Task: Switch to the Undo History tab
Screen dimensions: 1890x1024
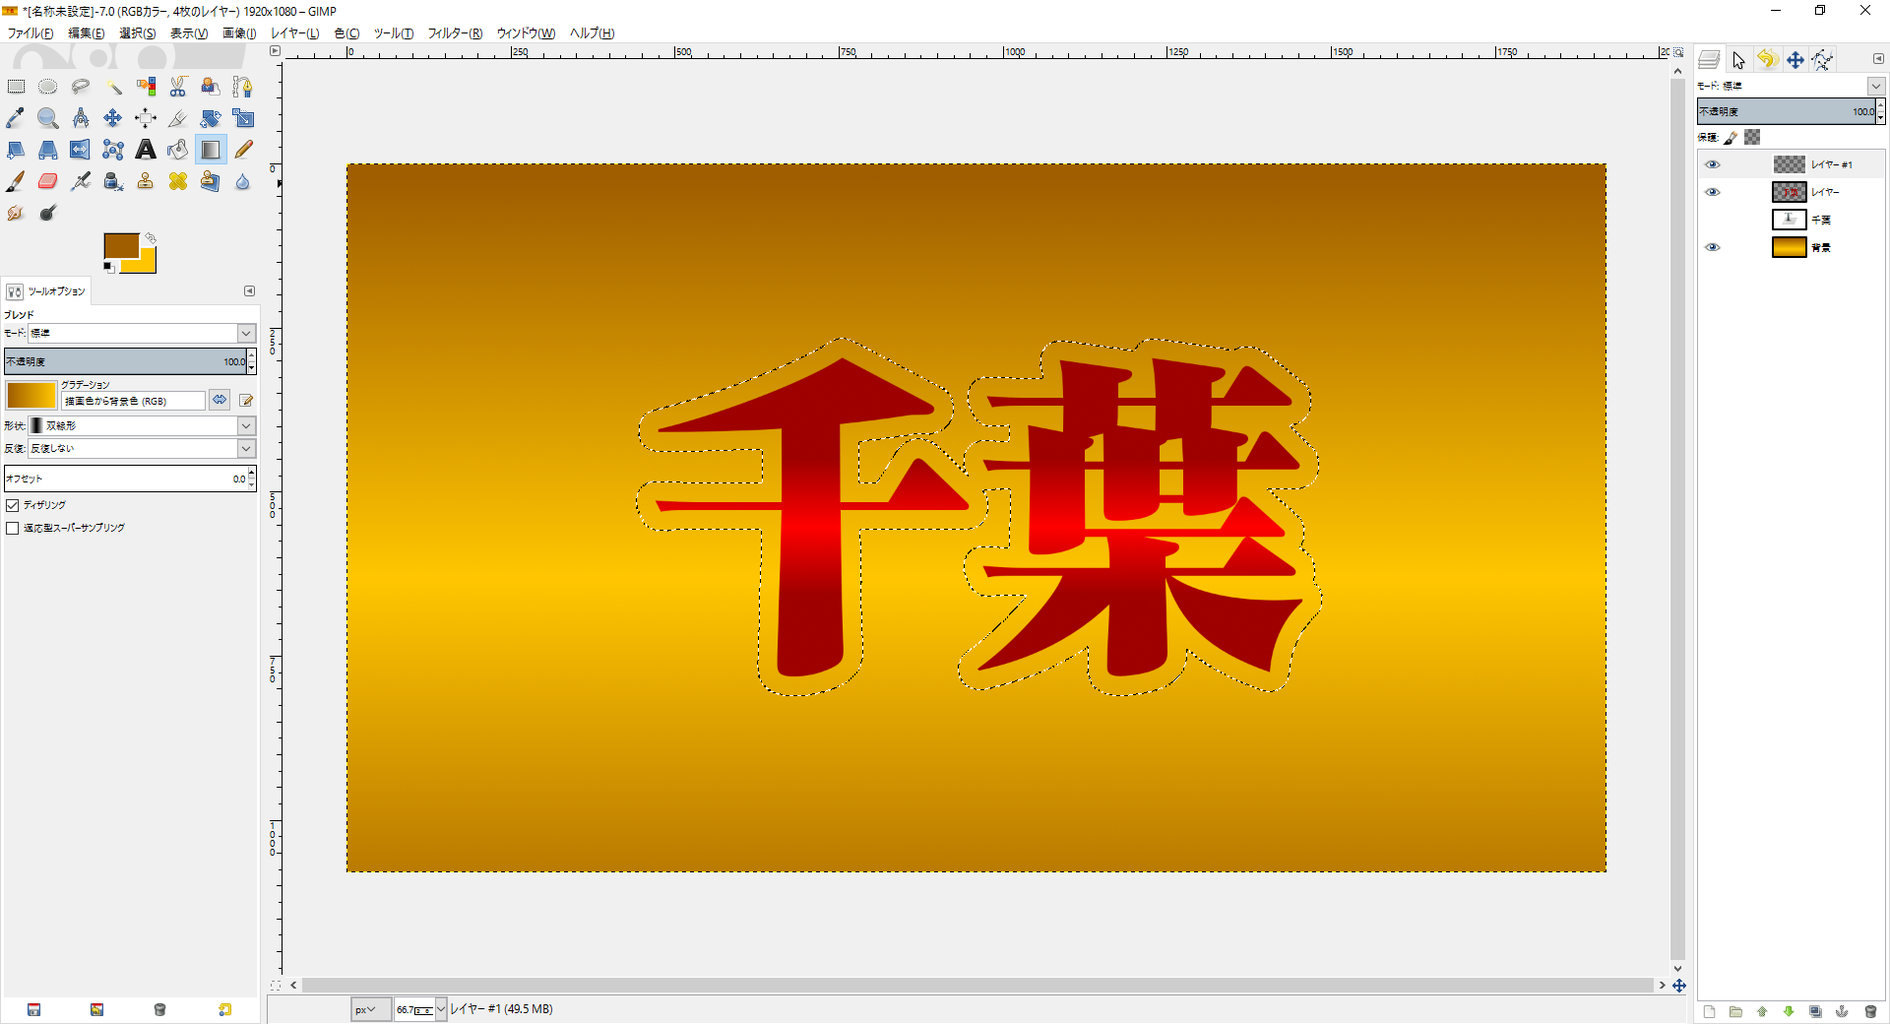Action: click(1767, 60)
